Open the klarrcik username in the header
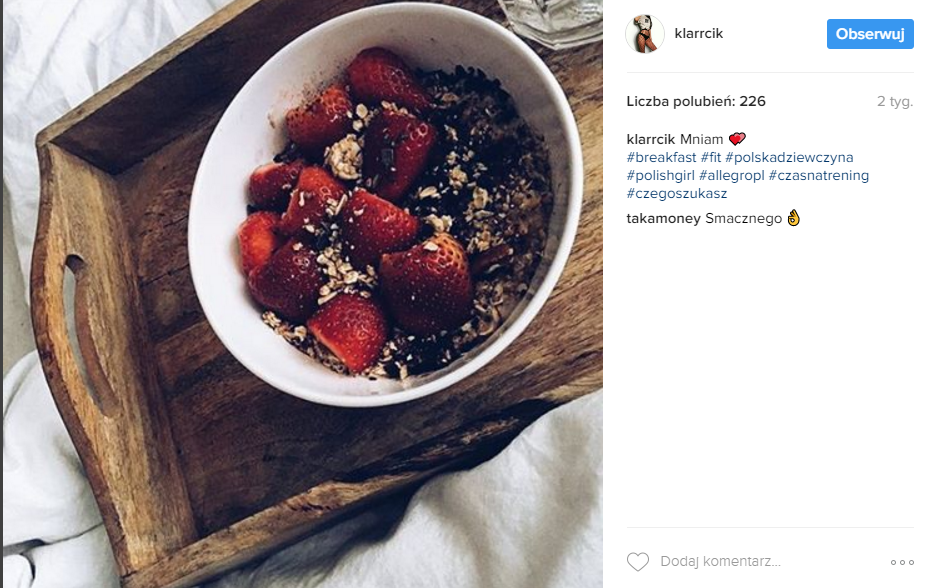This screenshot has height=588, width=937. tap(699, 33)
